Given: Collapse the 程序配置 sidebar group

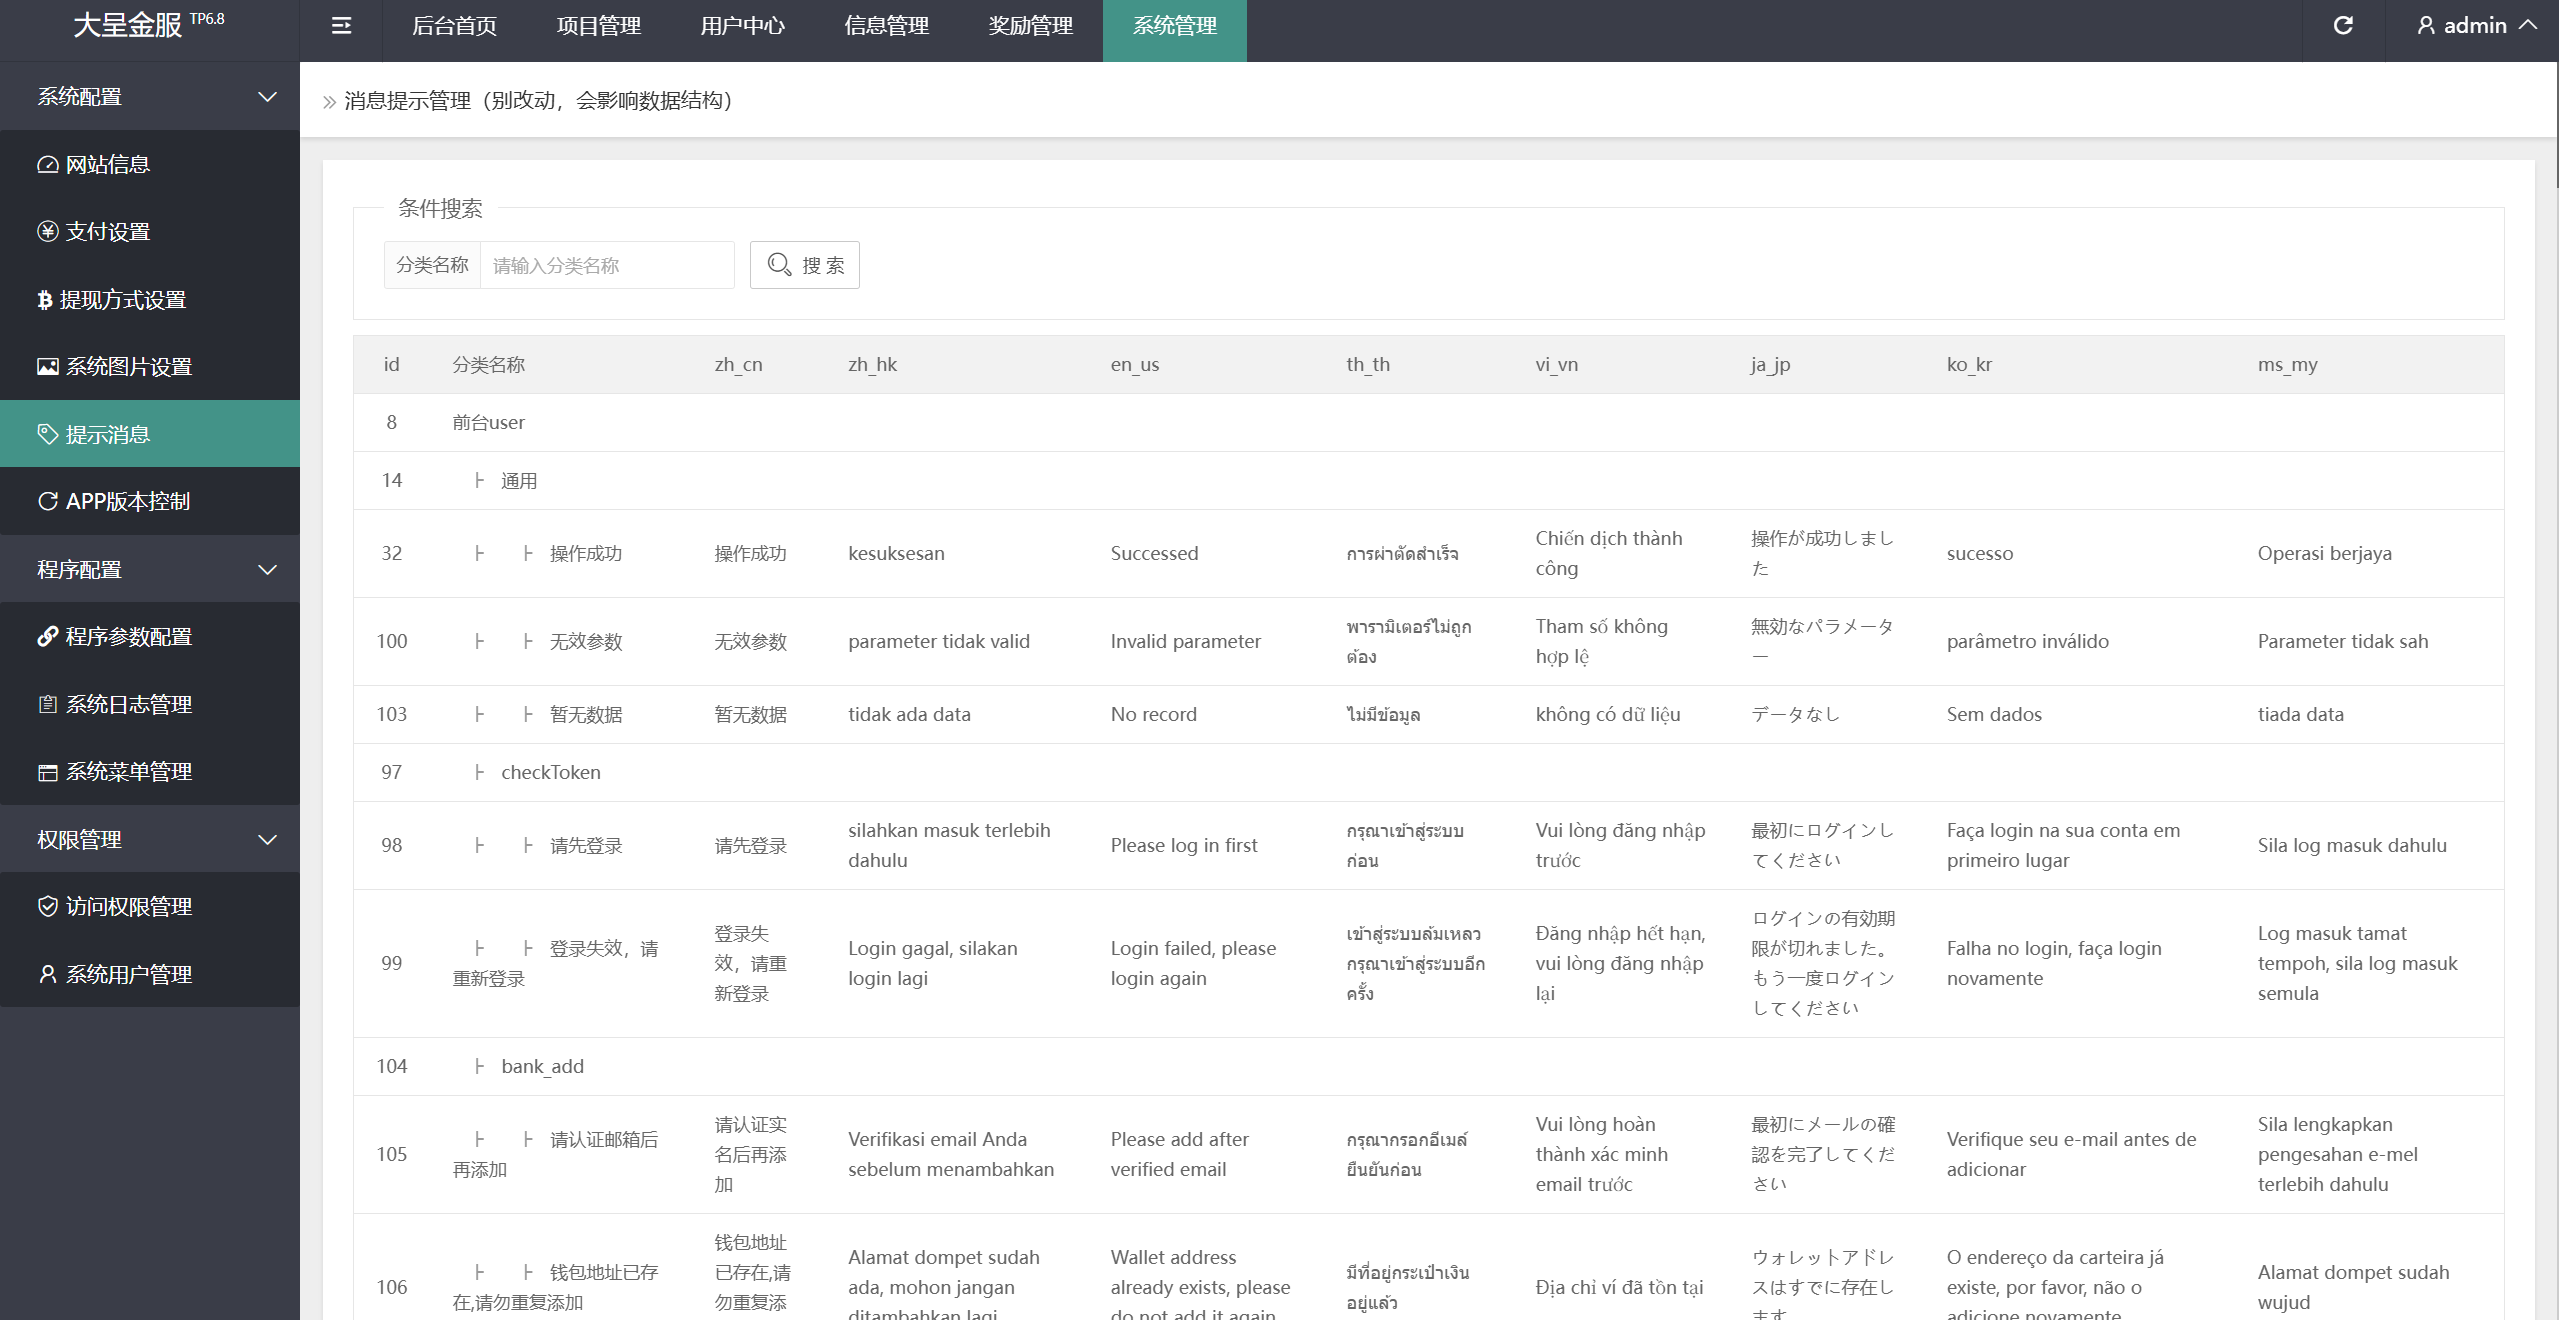Looking at the screenshot, I should pos(150,570).
